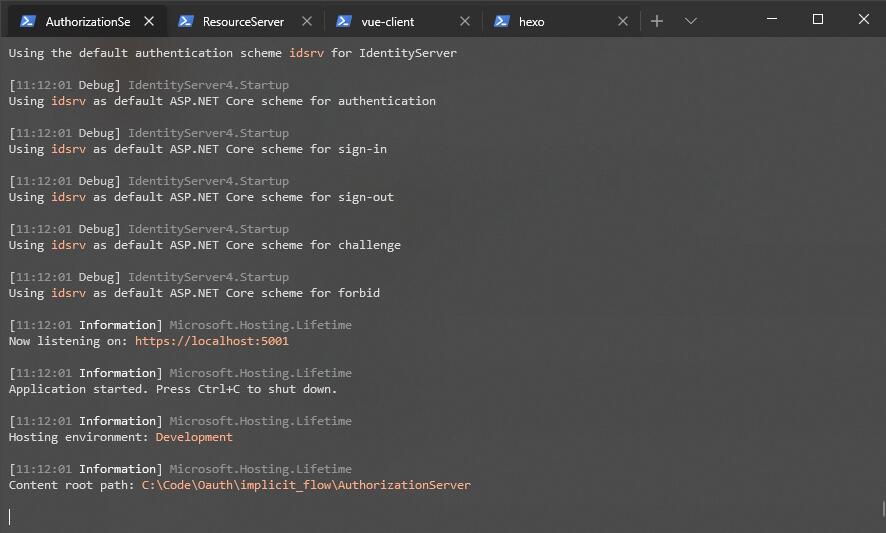Click the AuthorizationServer content root path
This screenshot has height=533, width=886.
pos(306,485)
